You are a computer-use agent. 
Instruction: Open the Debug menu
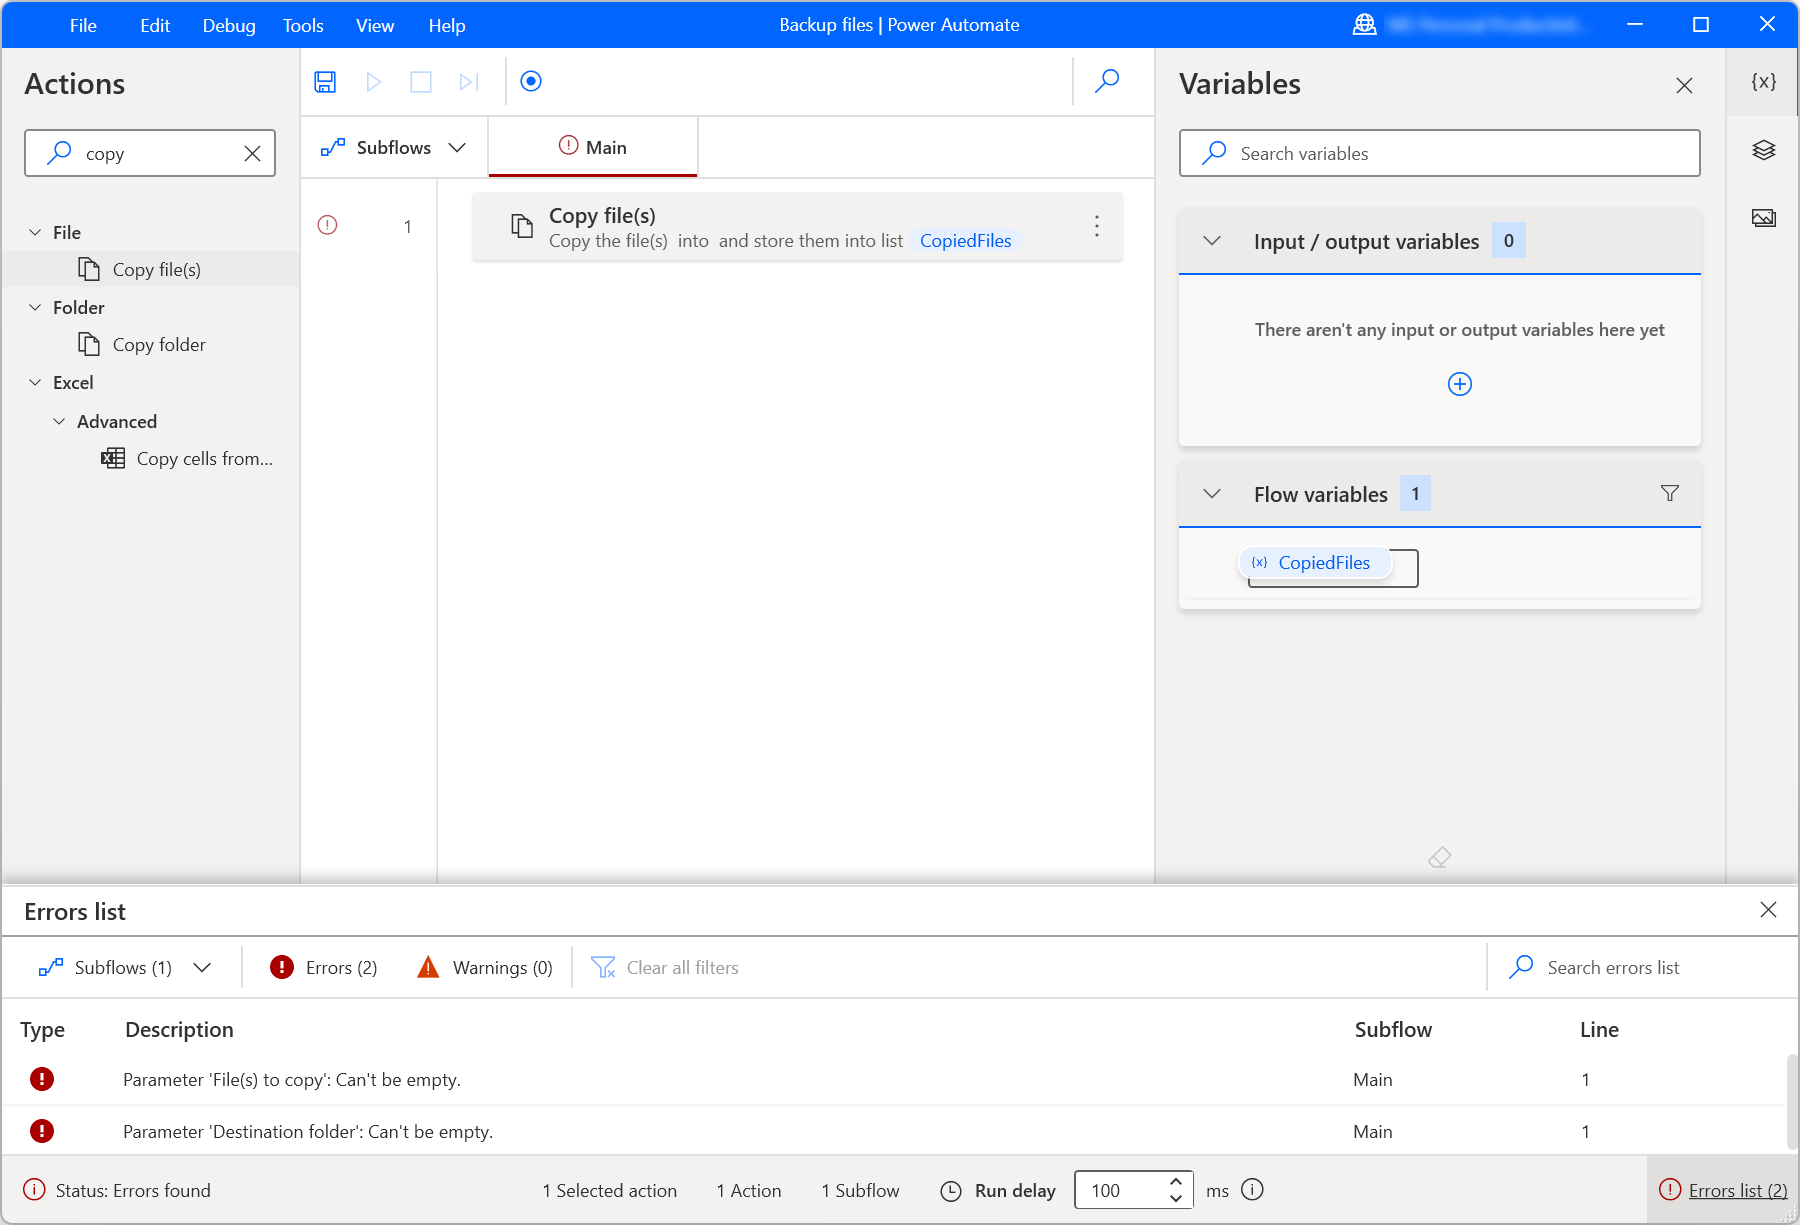pos(228,25)
